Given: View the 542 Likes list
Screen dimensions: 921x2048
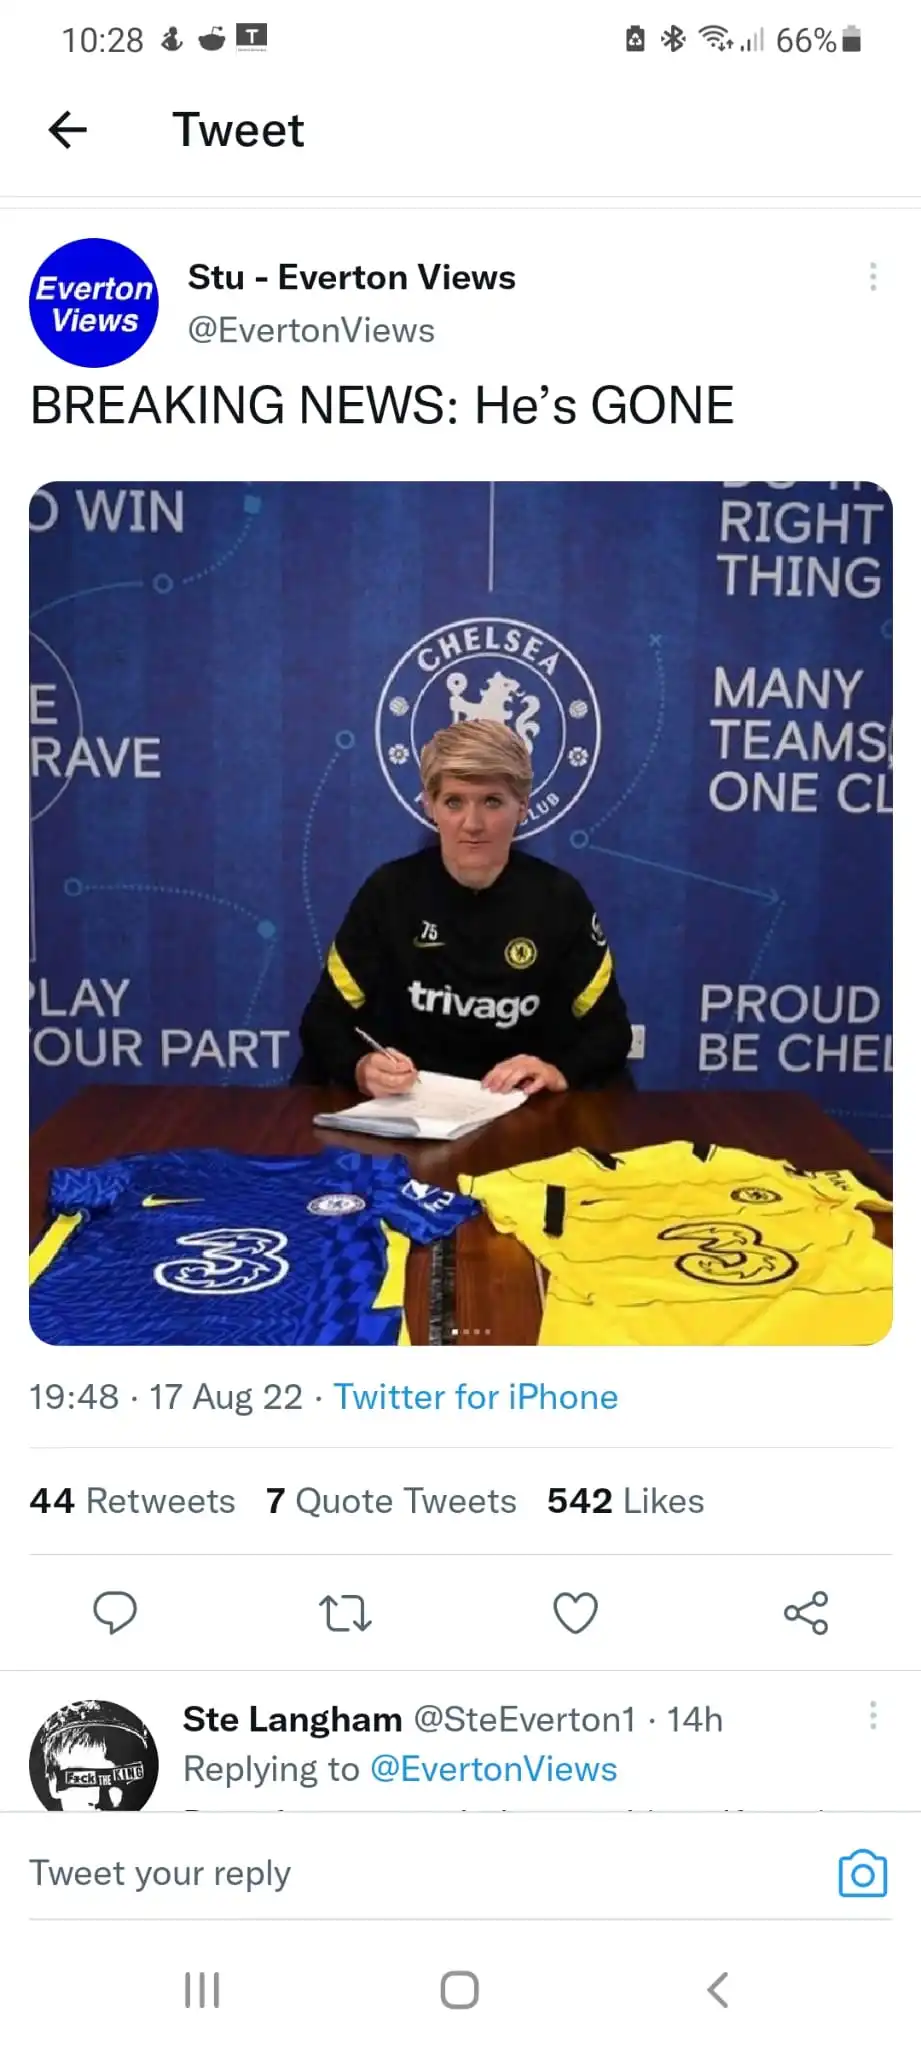Looking at the screenshot, I should click(625, 1500).
